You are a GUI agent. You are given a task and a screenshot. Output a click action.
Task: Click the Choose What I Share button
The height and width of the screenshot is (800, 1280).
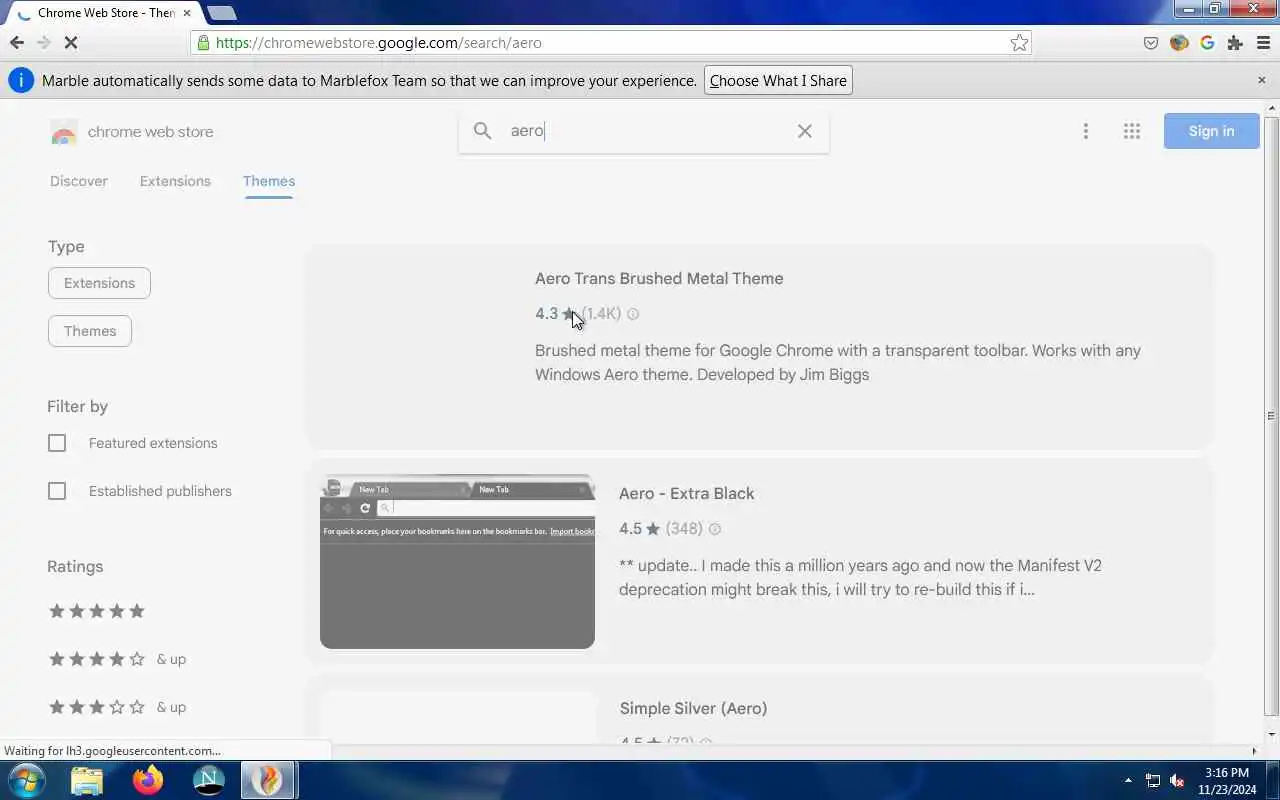(x=778, y=80)
